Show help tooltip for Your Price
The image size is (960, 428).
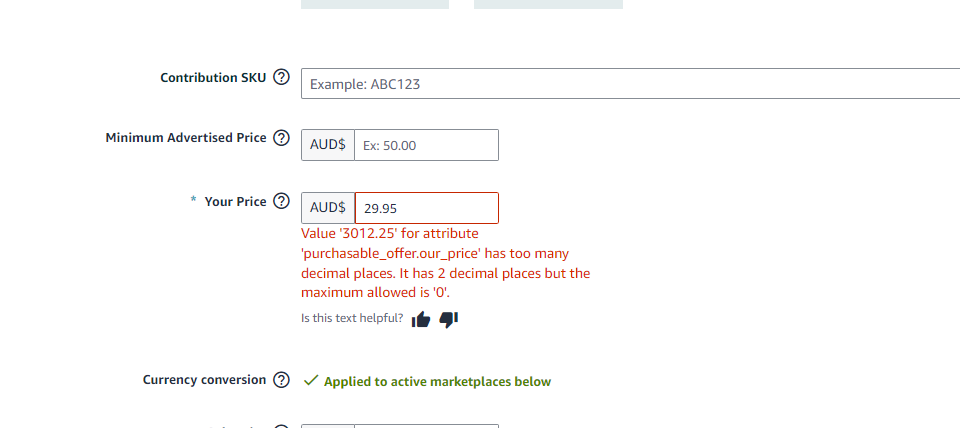281,201
